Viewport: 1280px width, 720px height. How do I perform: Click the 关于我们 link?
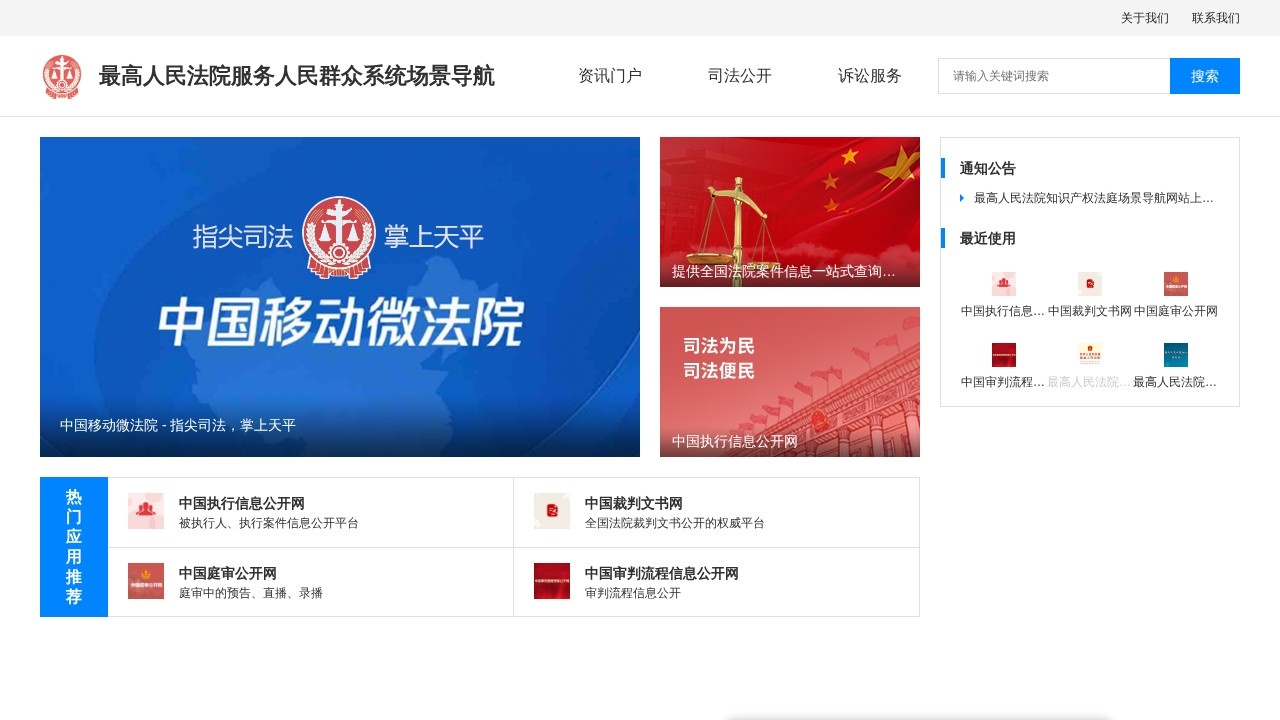[x=1145, y=18]
